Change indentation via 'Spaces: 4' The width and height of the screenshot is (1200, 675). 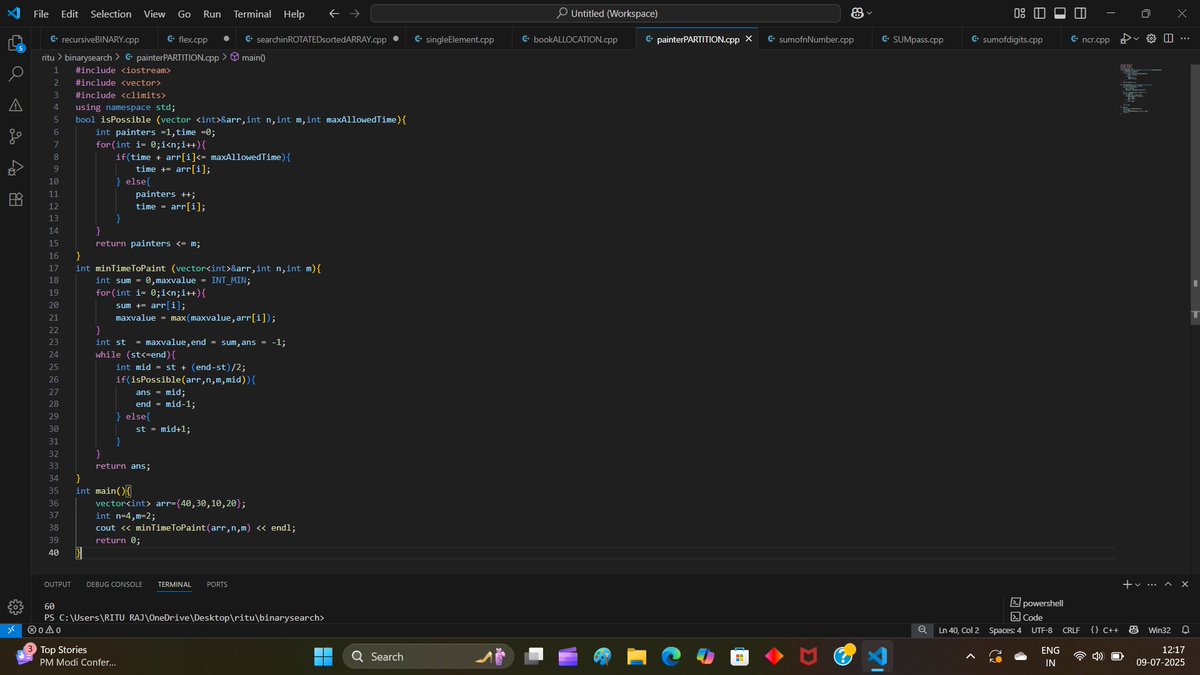[1005, 630]
